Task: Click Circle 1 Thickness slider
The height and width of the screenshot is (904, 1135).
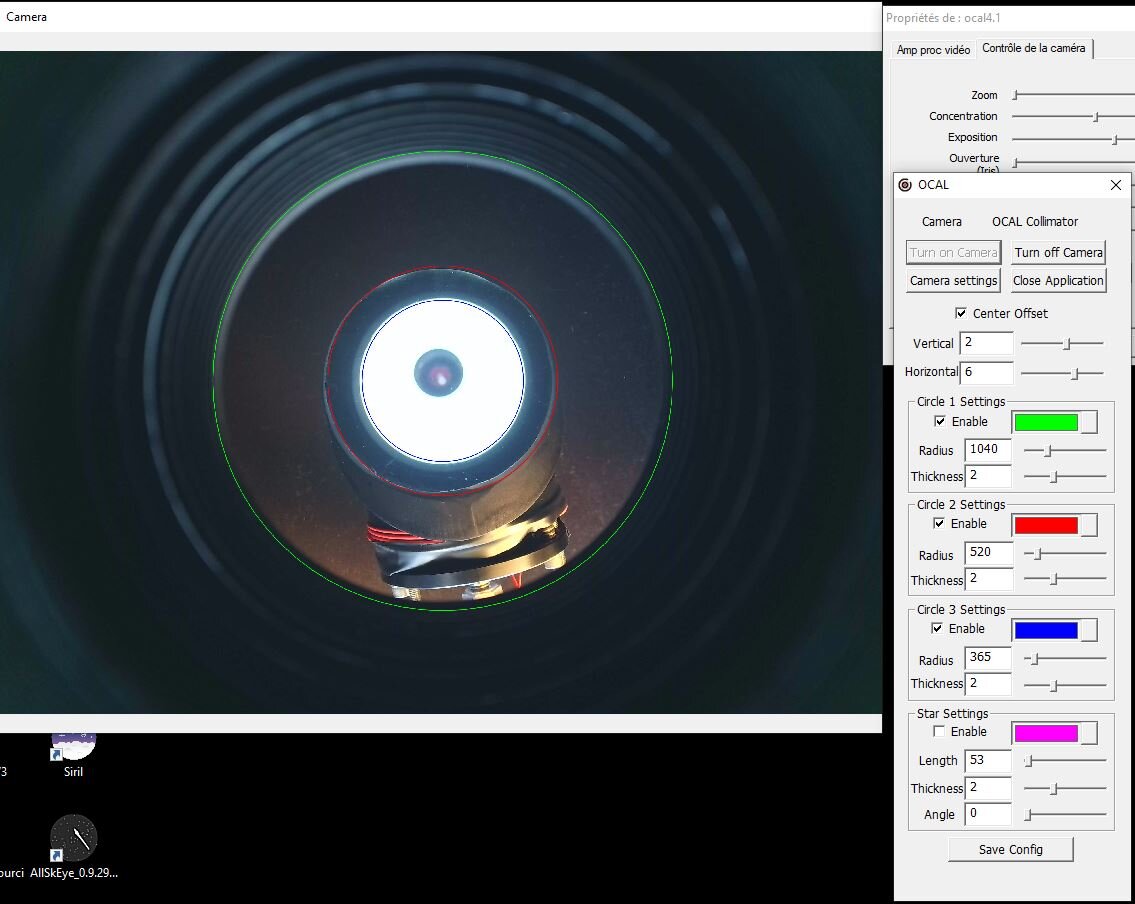Action: point(1065,477)
